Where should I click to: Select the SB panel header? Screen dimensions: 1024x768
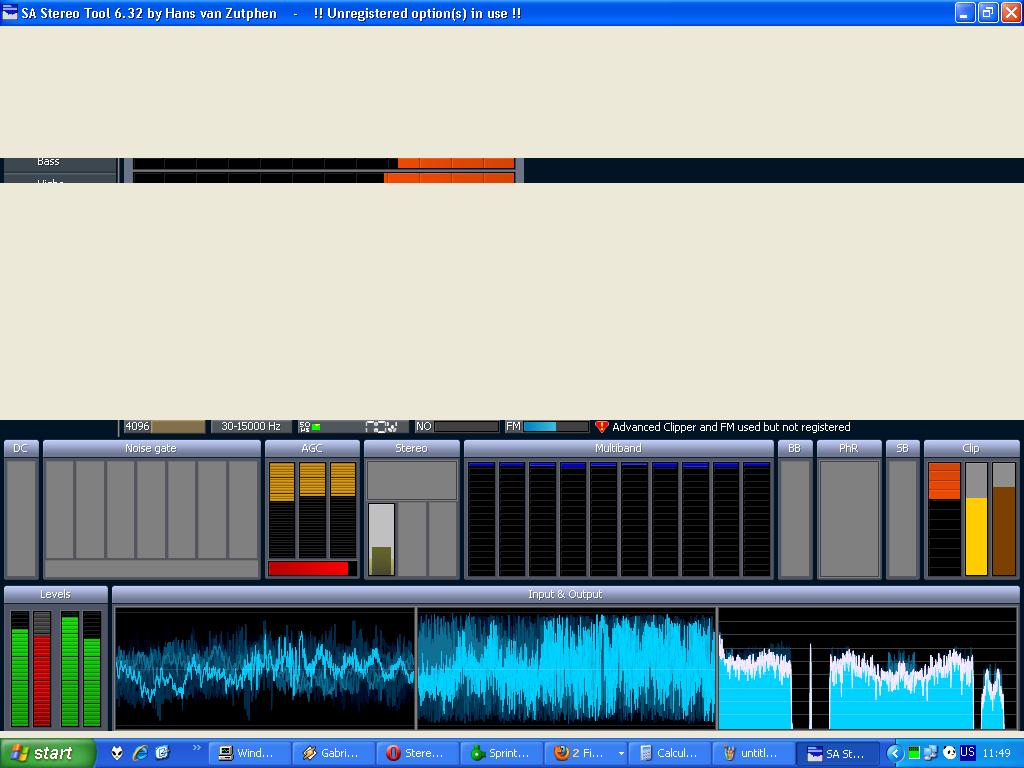903,448
